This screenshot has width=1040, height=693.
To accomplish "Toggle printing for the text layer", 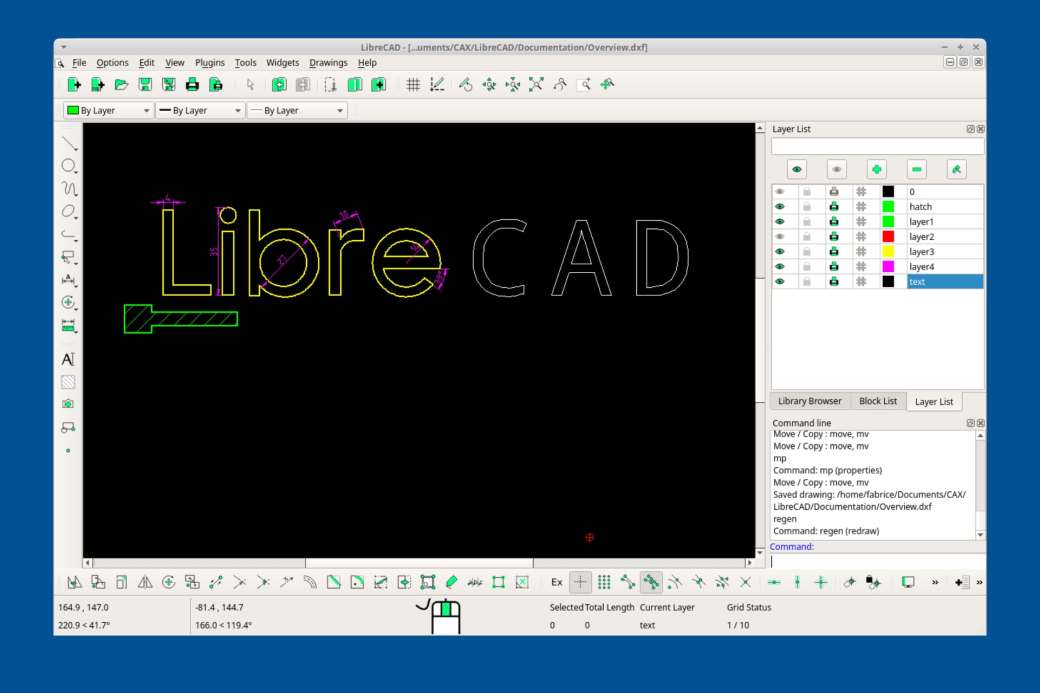I will [834, 282].
